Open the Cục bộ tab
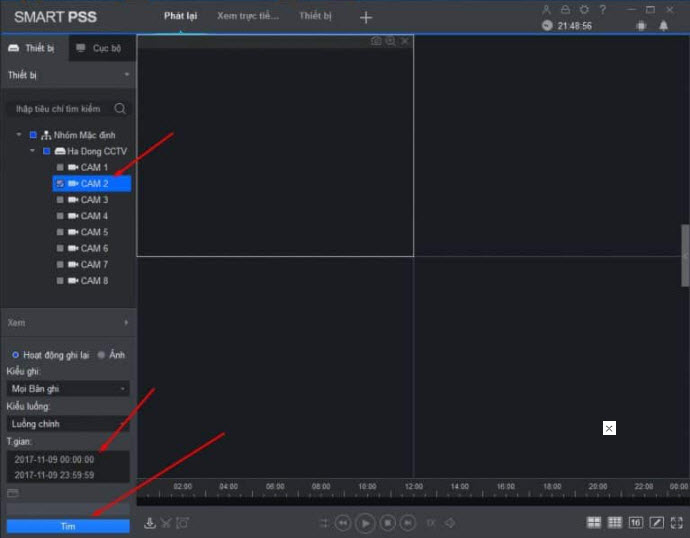Viewport: 690px width, 538px height. pos(101,48)
